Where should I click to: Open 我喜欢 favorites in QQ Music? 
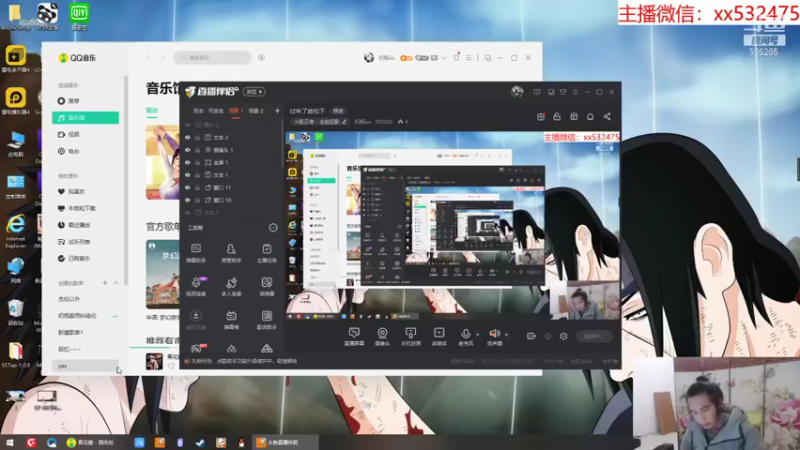point(85,192)
